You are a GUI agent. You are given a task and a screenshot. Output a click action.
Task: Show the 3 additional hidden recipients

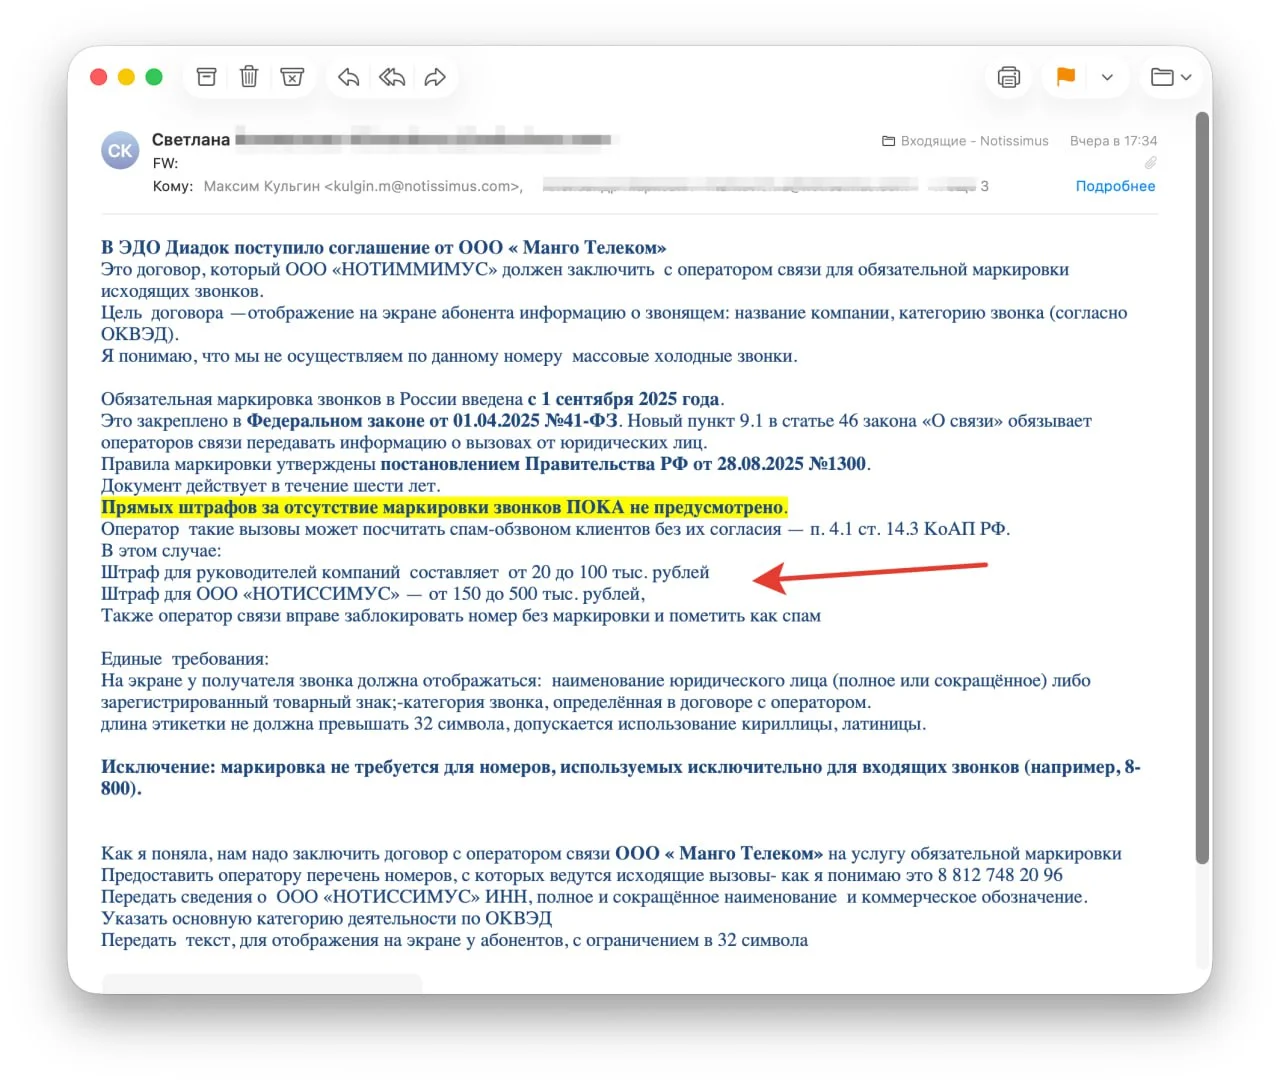tap(984, 186)
